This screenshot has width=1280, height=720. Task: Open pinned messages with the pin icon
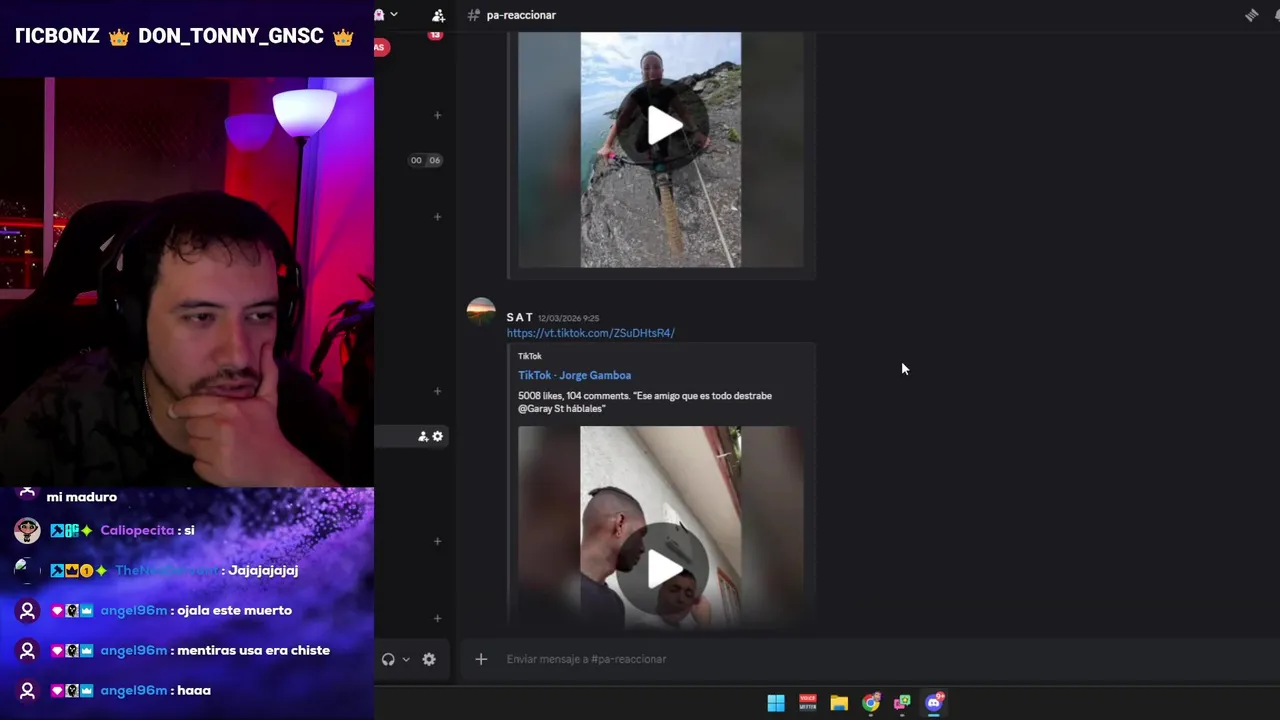tap(1251, 15)
